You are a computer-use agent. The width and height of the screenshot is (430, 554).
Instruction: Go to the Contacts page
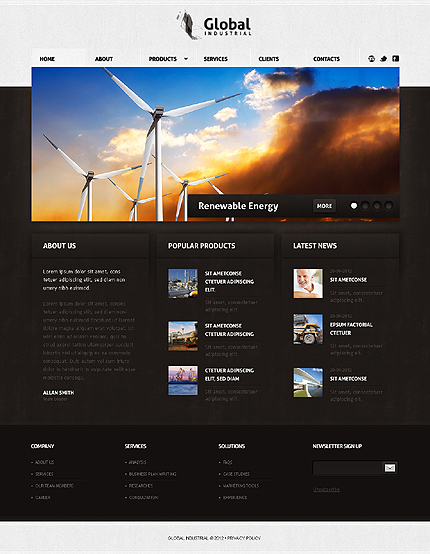pos(326,59)
